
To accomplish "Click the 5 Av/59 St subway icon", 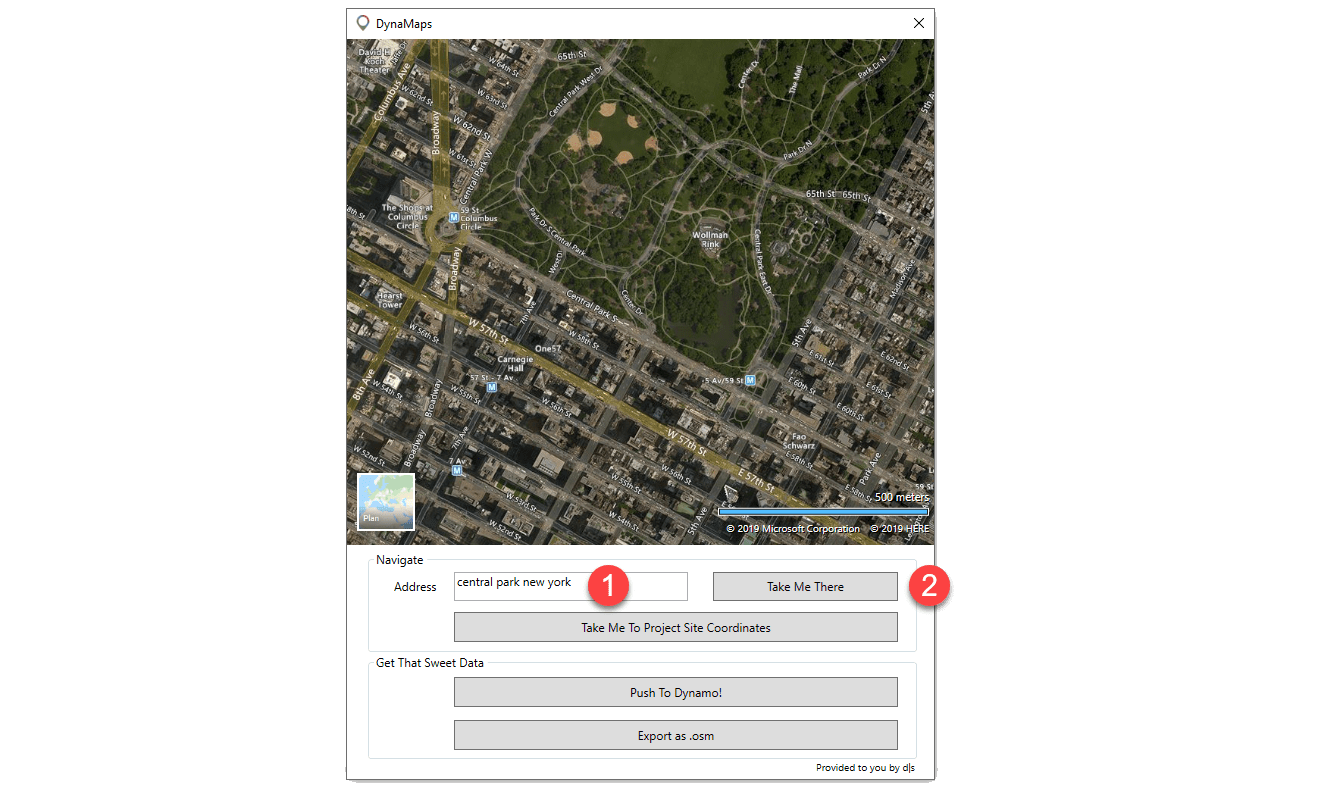I will coord(750,380).
